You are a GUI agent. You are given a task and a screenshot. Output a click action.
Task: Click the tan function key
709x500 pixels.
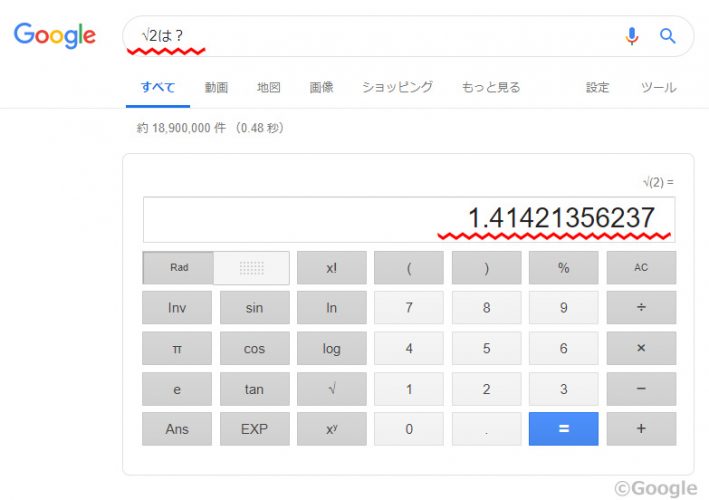(x=255, y=389)
